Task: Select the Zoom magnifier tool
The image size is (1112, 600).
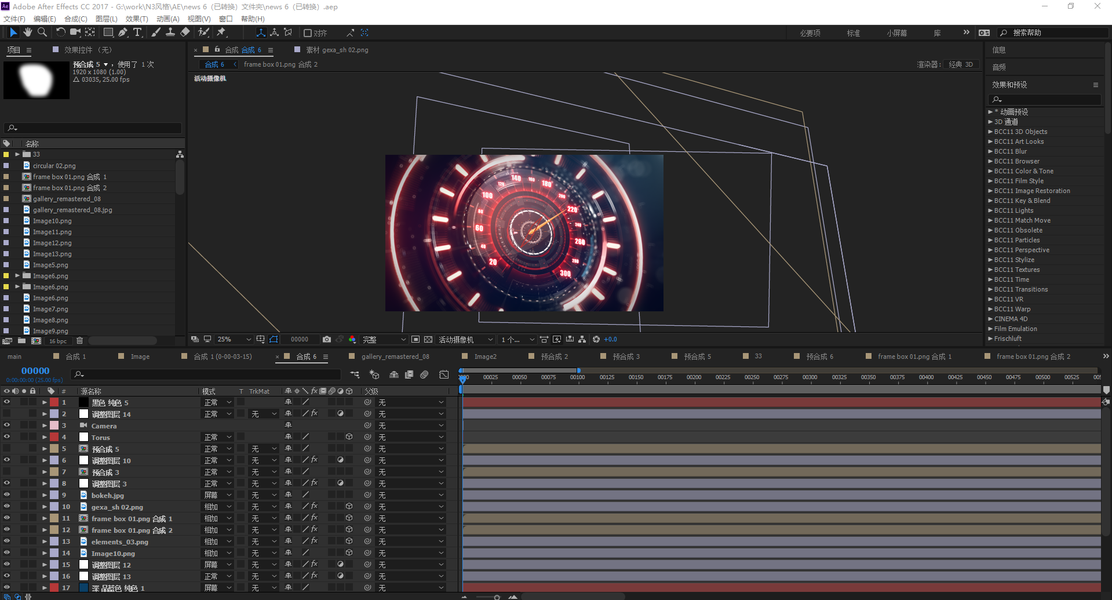Action: pyautogui.click(x=43, y=33)
